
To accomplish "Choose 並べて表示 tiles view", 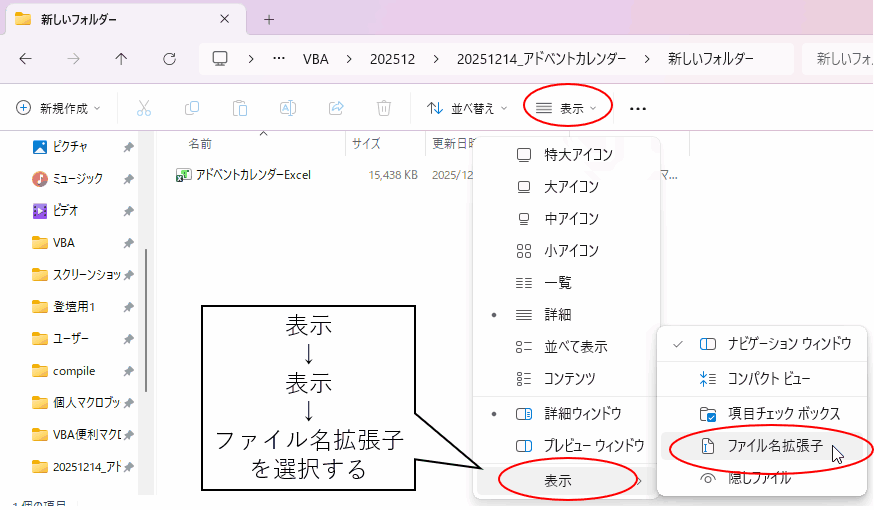I will coord(566,347).
